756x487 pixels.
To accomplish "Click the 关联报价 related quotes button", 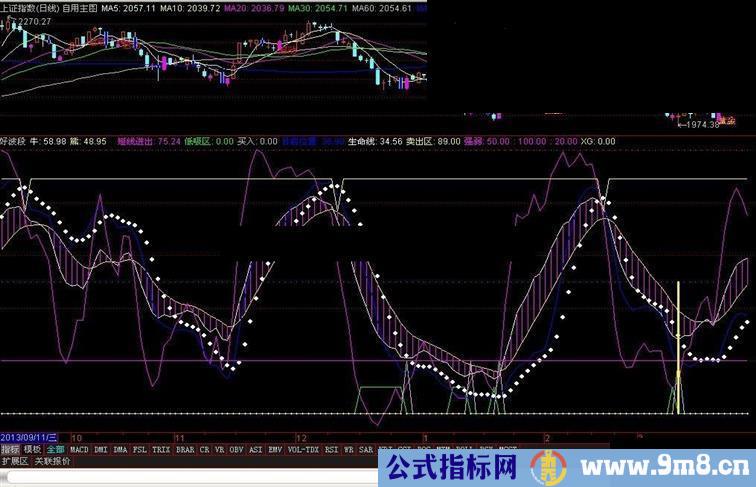I will click(52, 462).
